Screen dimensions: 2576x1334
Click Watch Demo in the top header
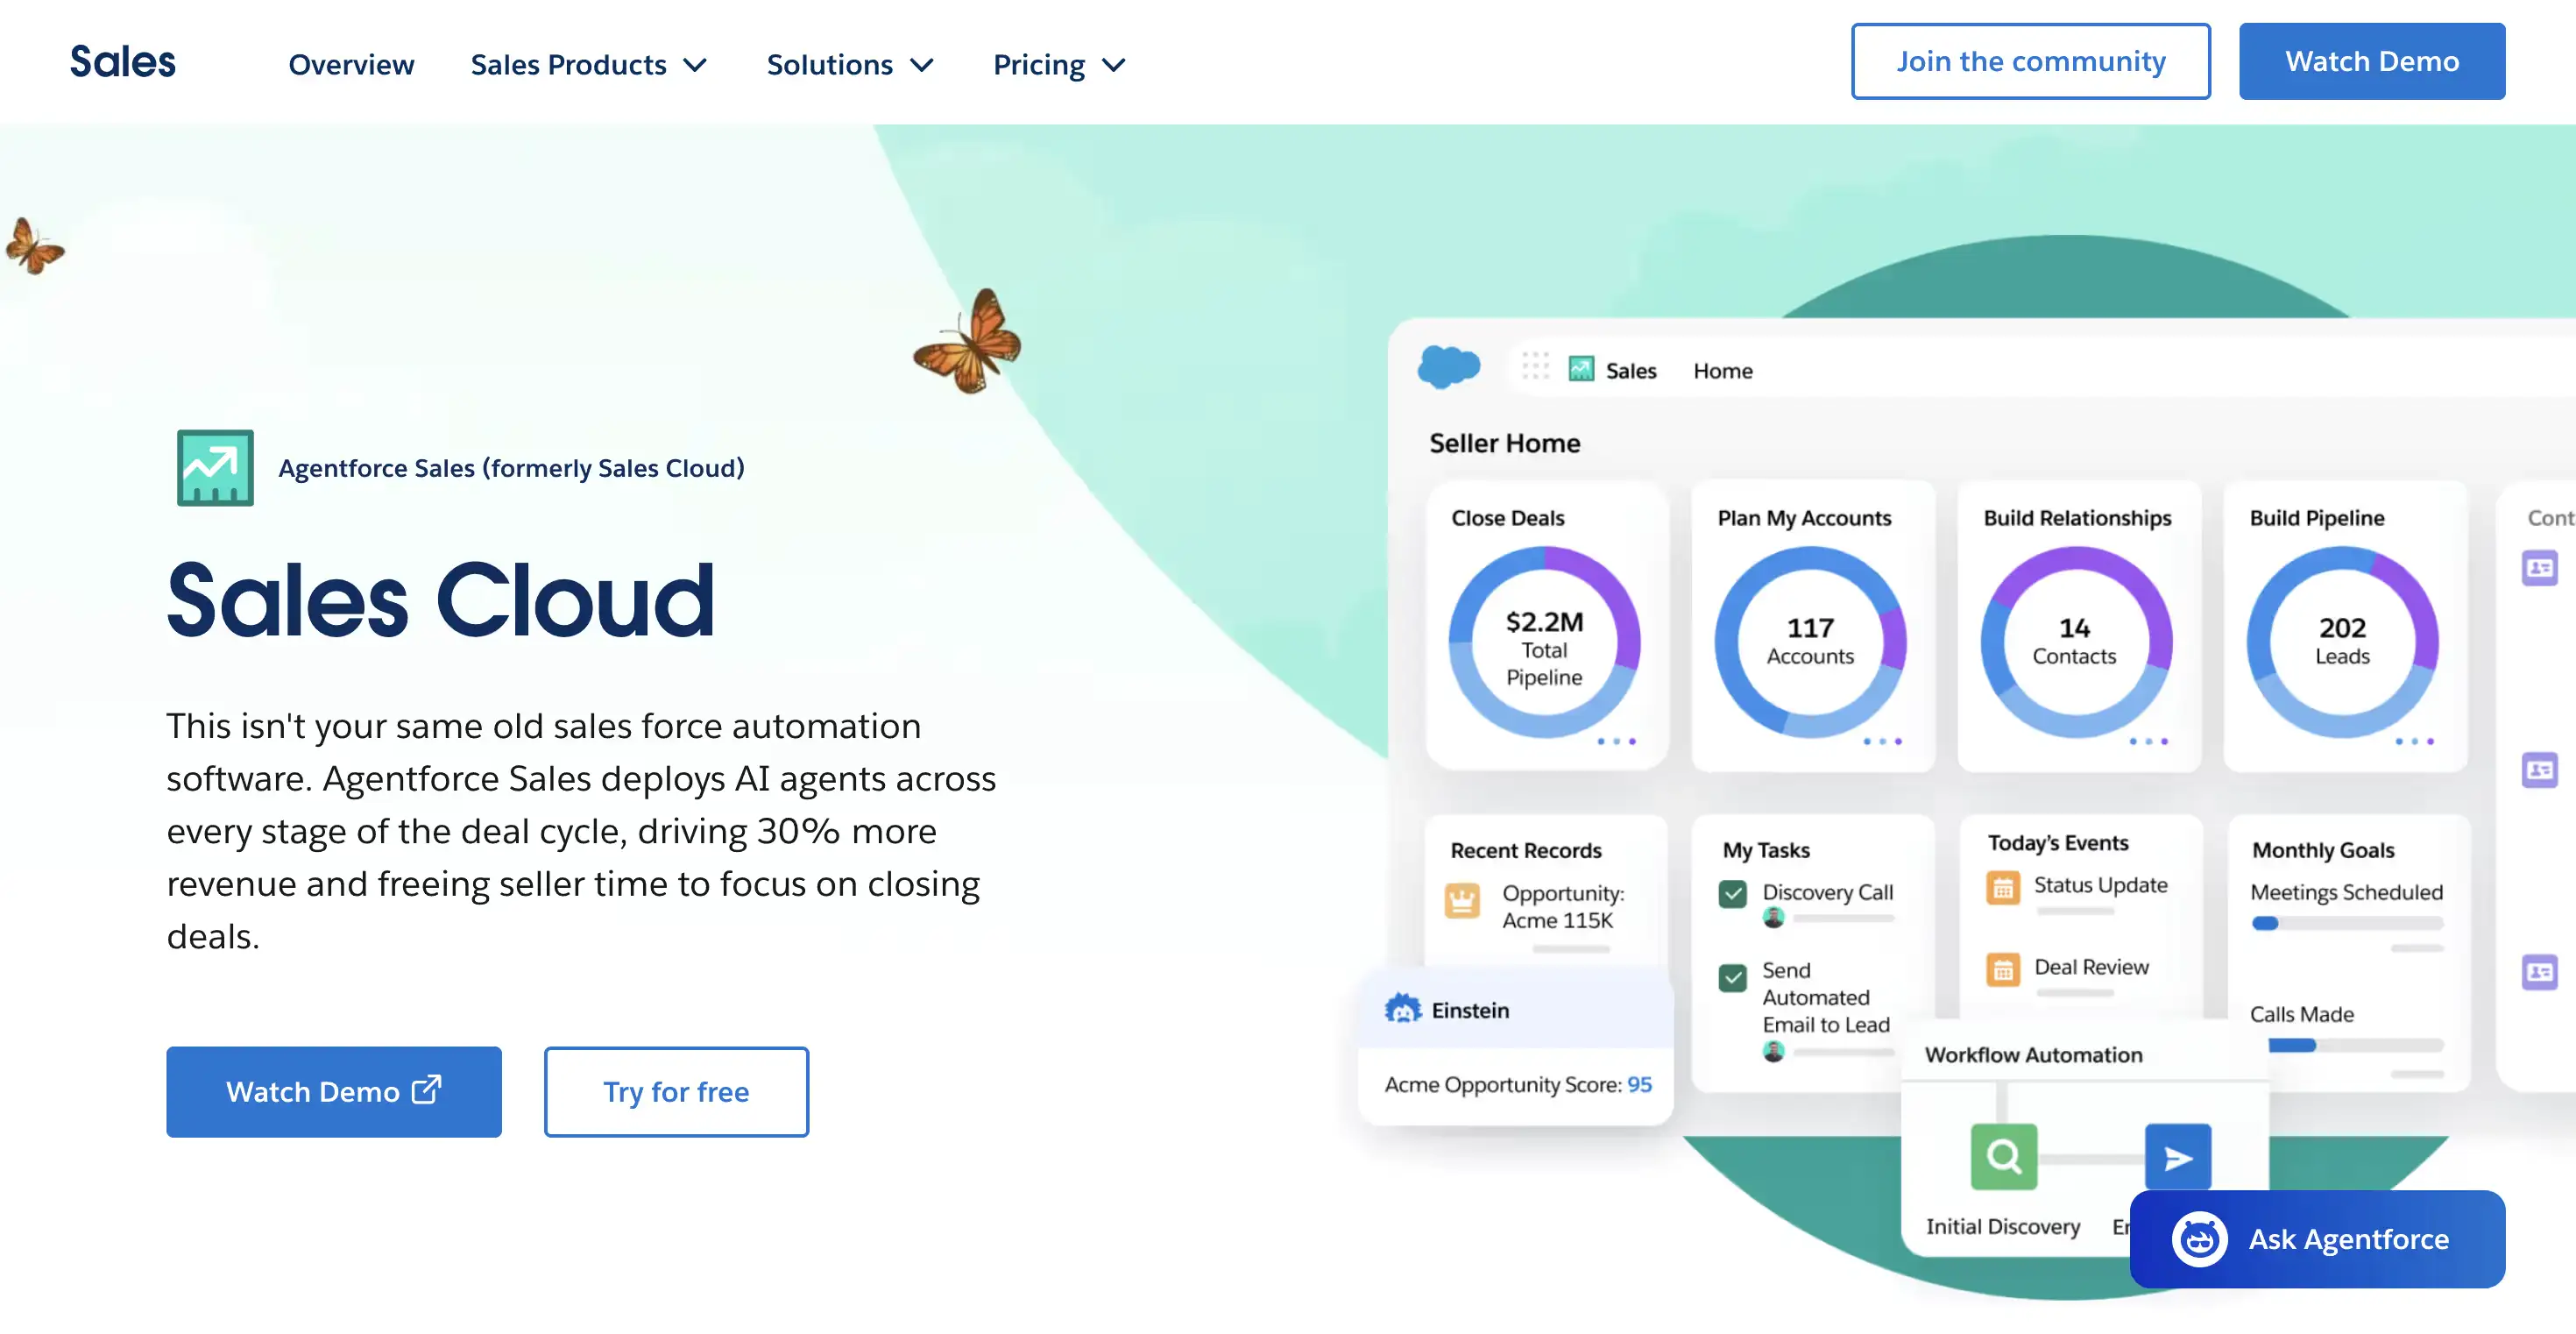coord(2372,62)
